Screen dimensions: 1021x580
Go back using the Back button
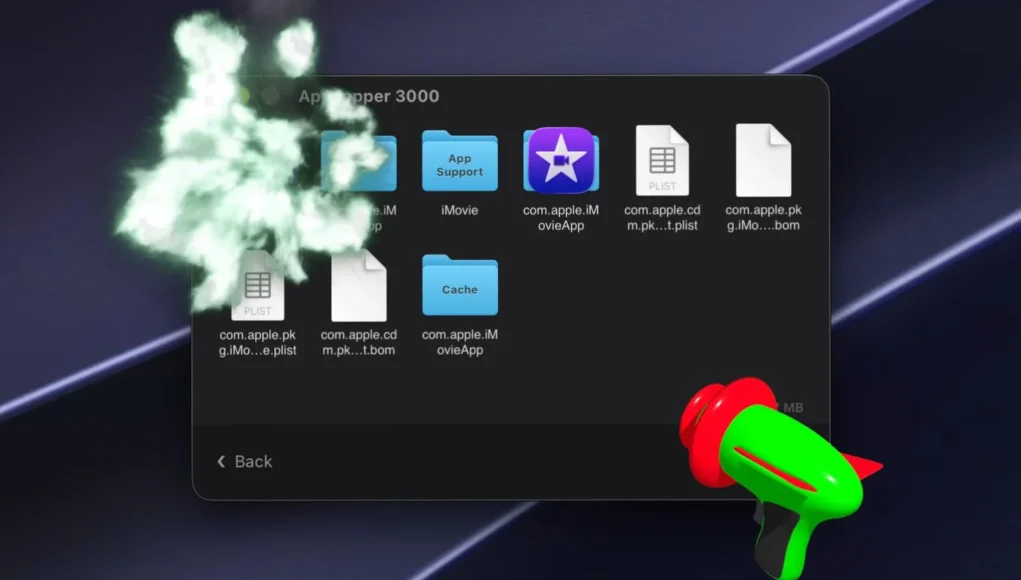coord(245,462)
